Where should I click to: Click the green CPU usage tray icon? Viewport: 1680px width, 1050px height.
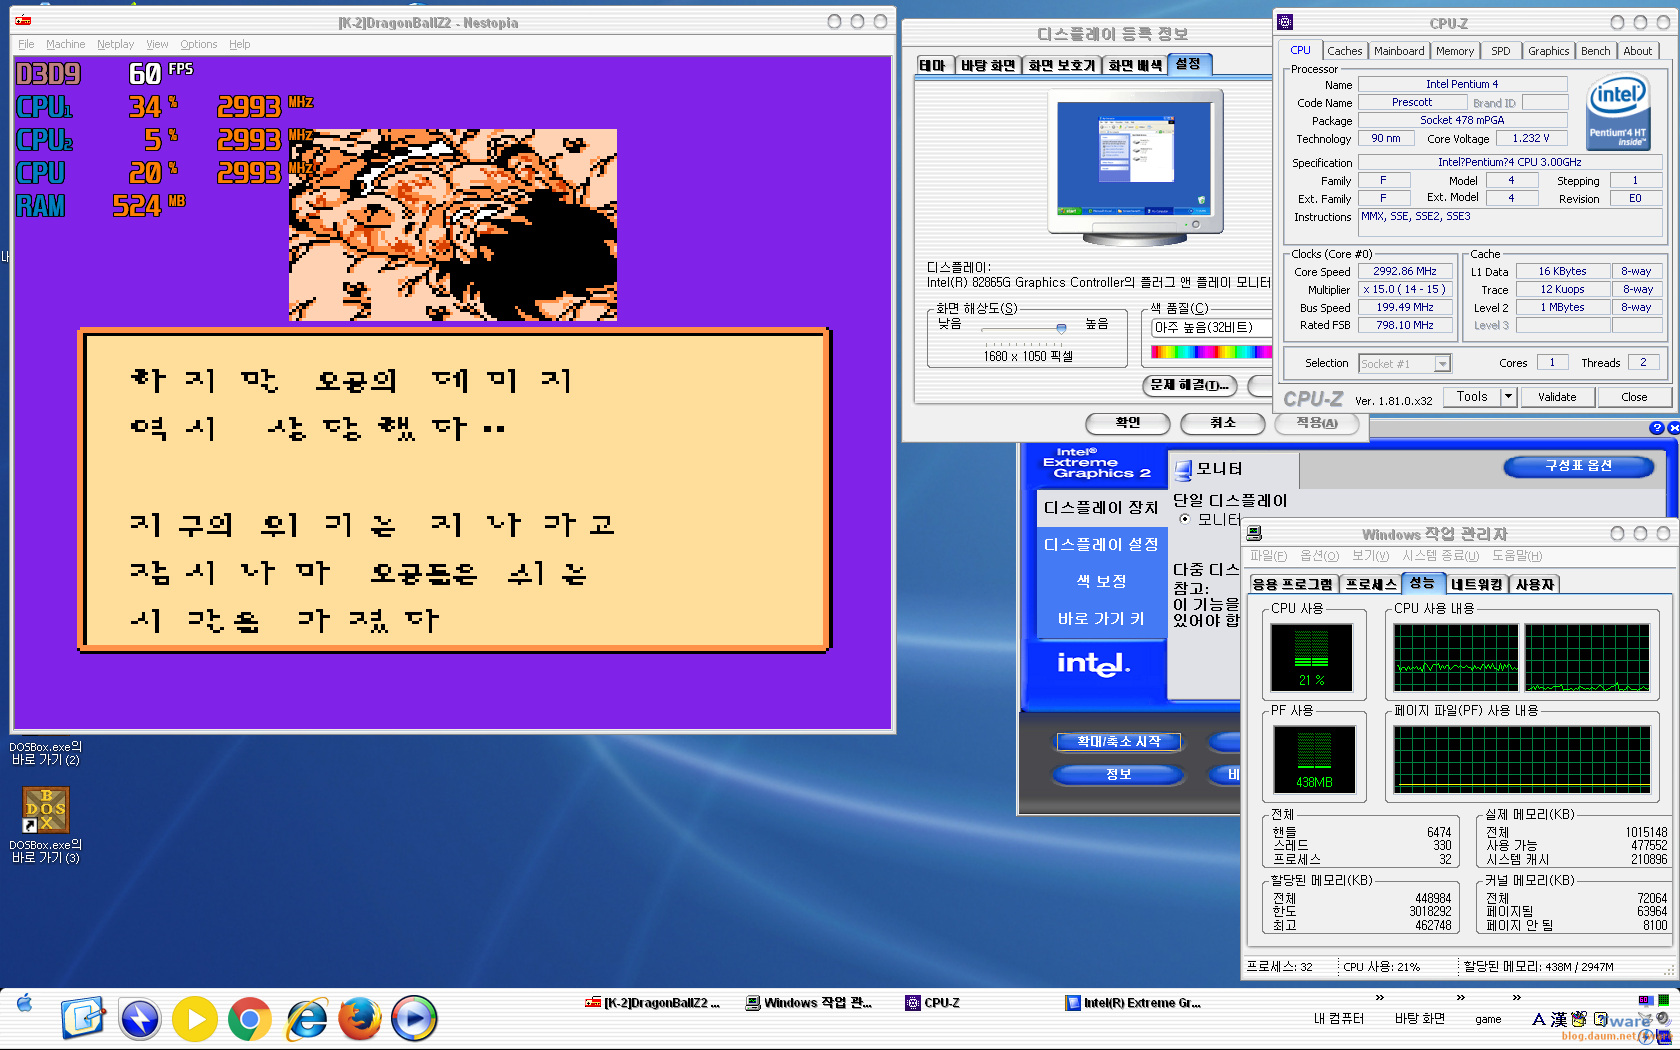click(x=1664, y=999)
